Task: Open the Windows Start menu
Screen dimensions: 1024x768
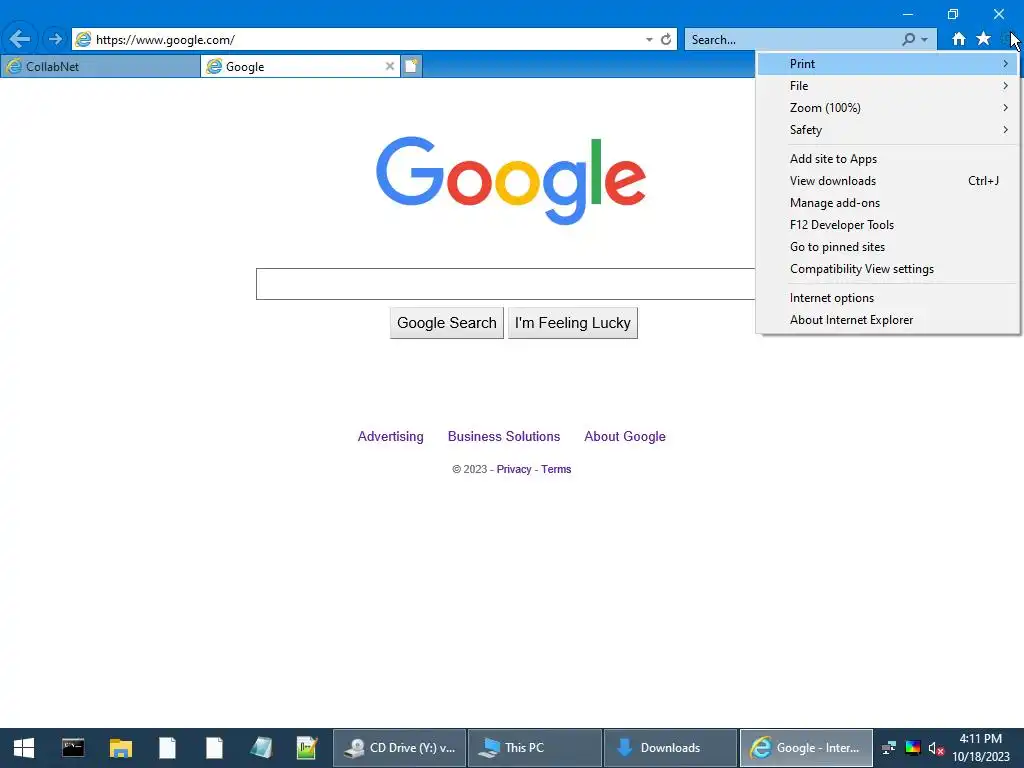Action: point(24,748)
